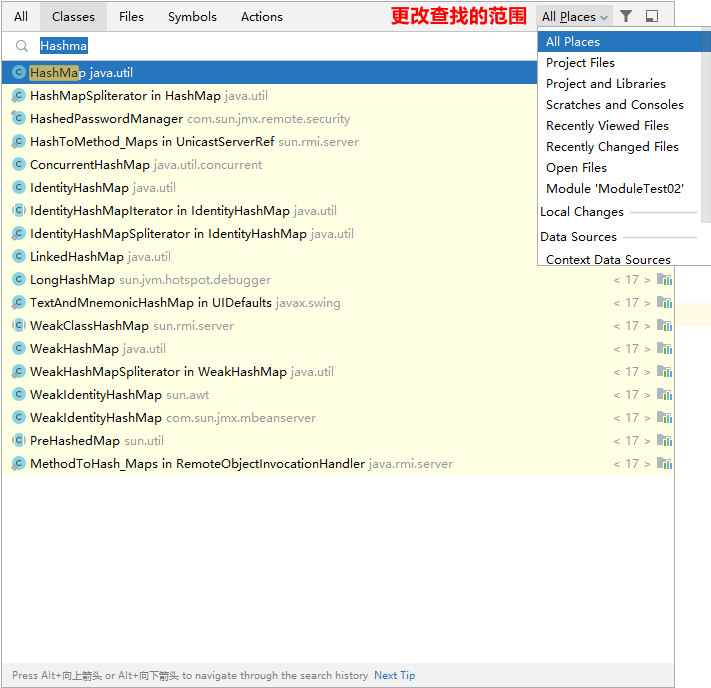Click the HashedPasswordManager class icon
This screenshot has height=688, width=711.
[x=19, y=118]
